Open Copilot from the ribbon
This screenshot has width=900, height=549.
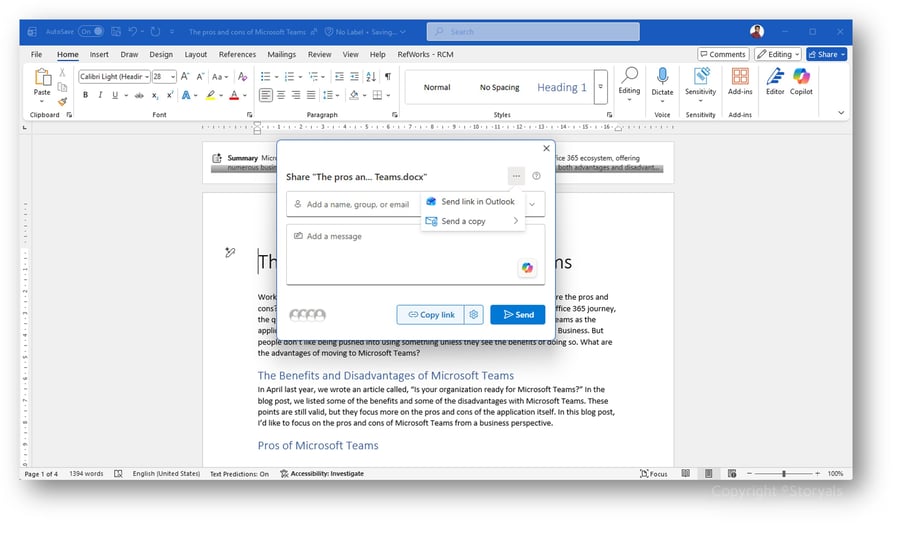pyautogui.click(x=801, y=81)
